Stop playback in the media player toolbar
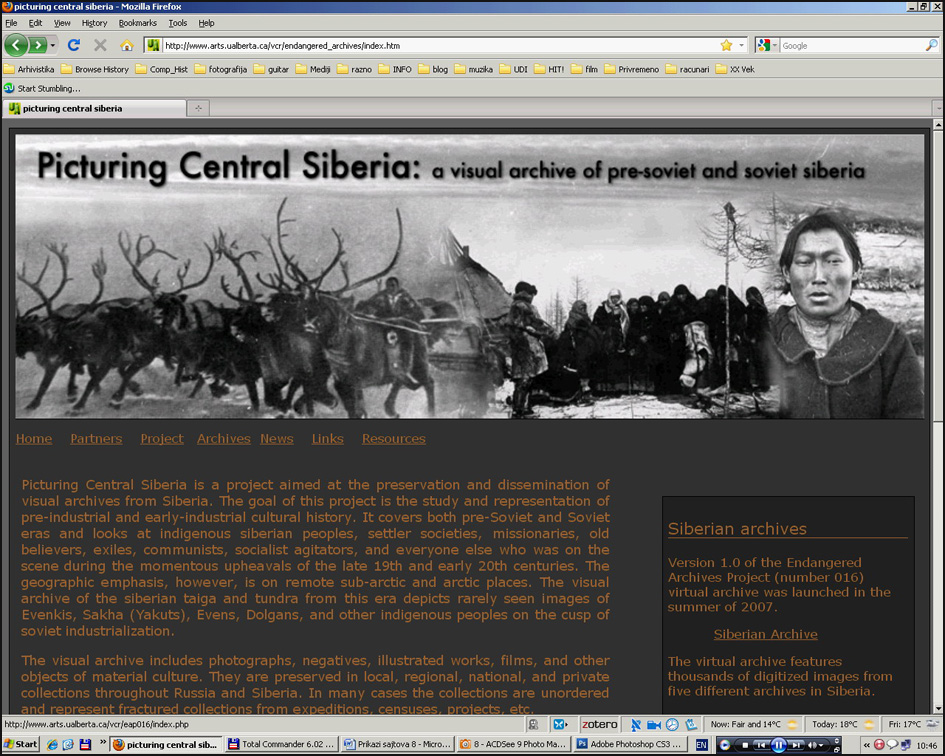The height and width of the screenshot is (756, 945). [744, 745]
